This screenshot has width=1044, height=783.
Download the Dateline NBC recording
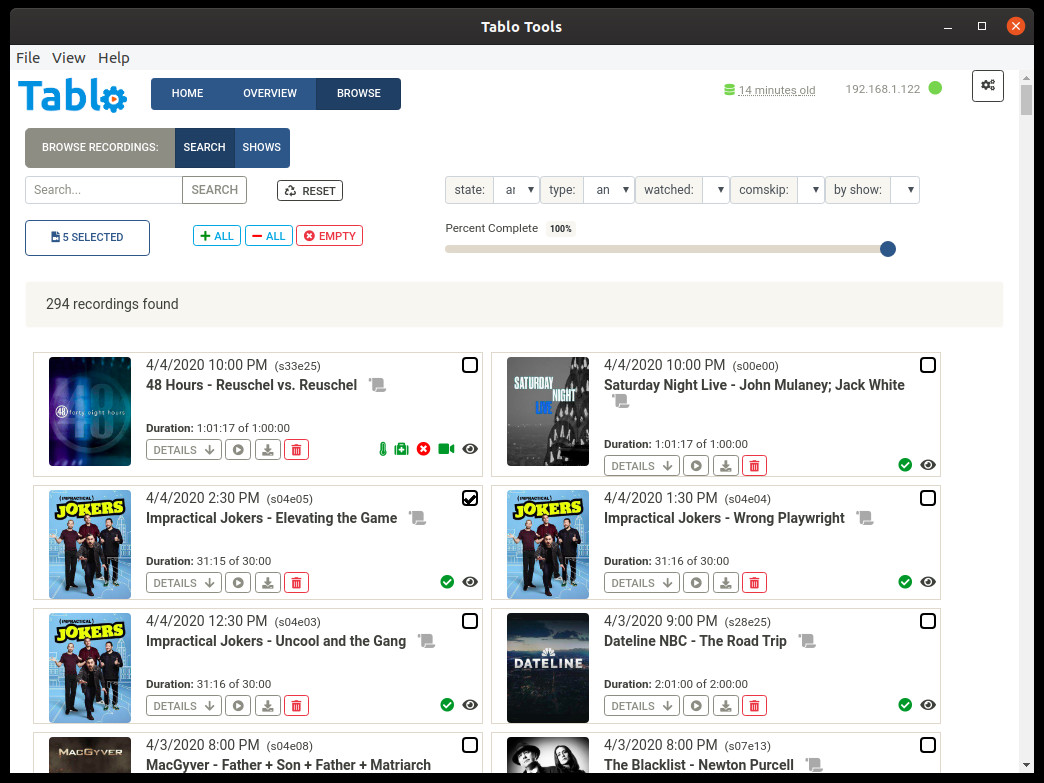[725, 706]
